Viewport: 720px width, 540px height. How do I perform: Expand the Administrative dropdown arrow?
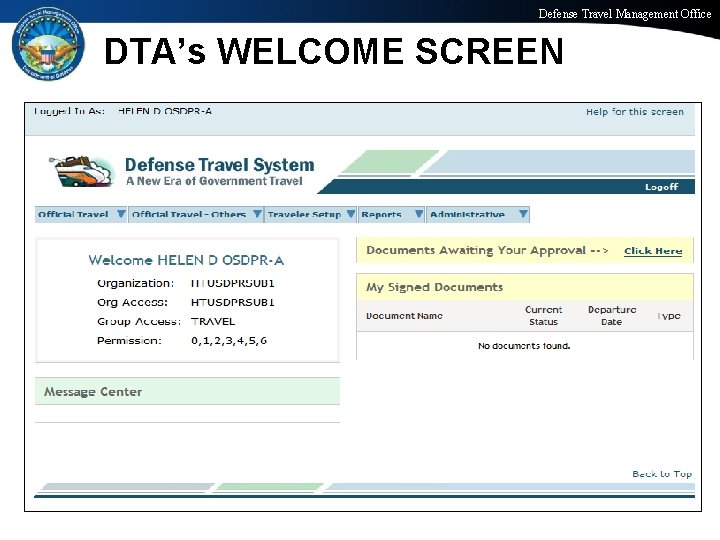523,214
